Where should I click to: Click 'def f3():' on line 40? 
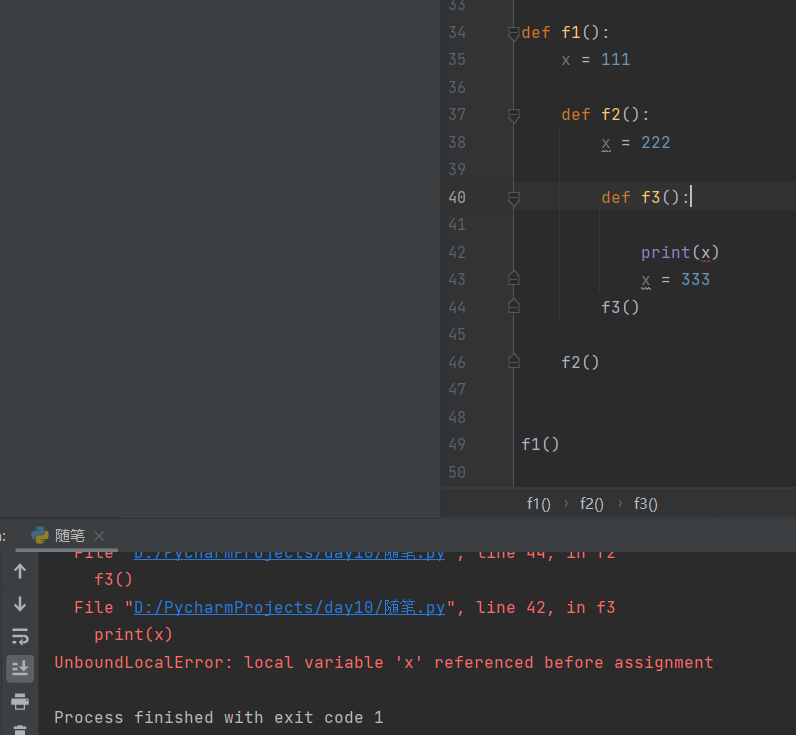click(x=645, y=197)
